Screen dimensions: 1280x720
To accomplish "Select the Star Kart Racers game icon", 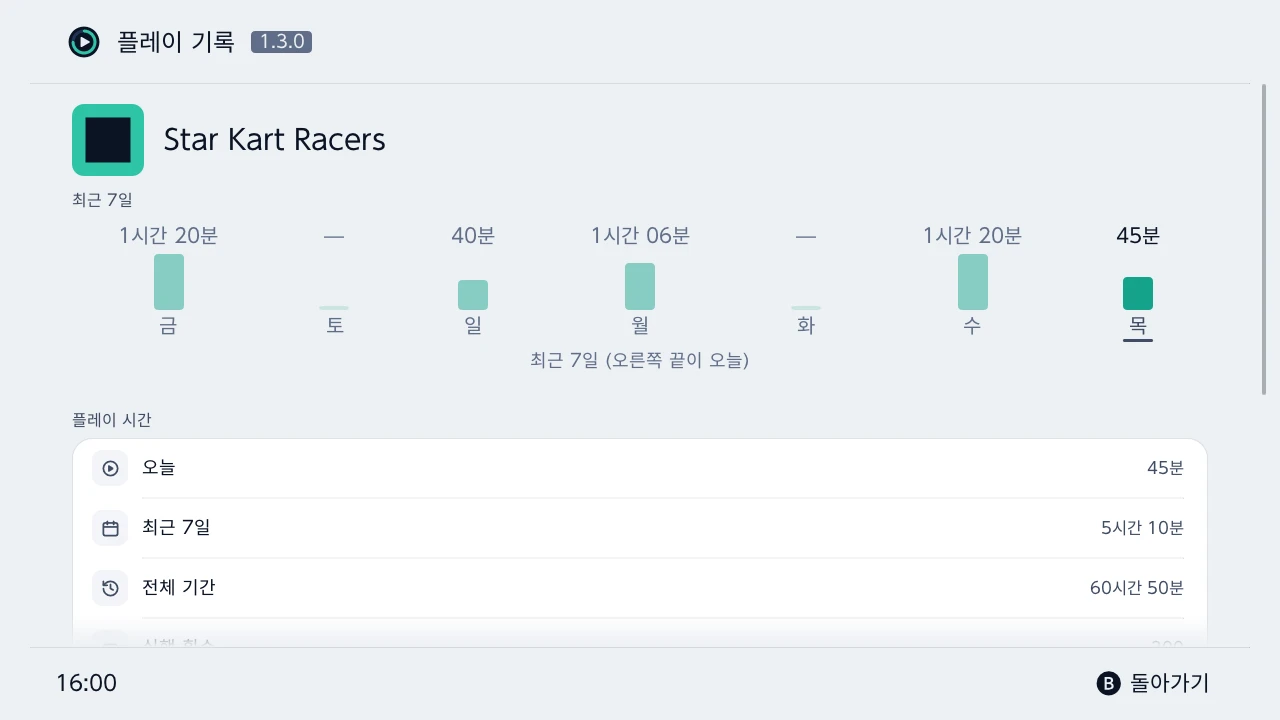I will point(108,140).
